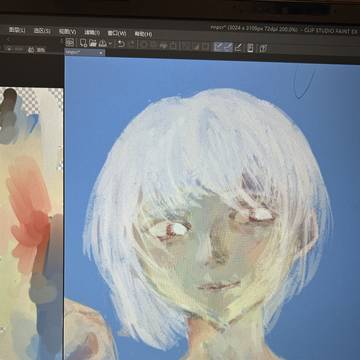Toggle the third snap icon with pen
Viewport: 360px width, 360px height.
[238, 47]
